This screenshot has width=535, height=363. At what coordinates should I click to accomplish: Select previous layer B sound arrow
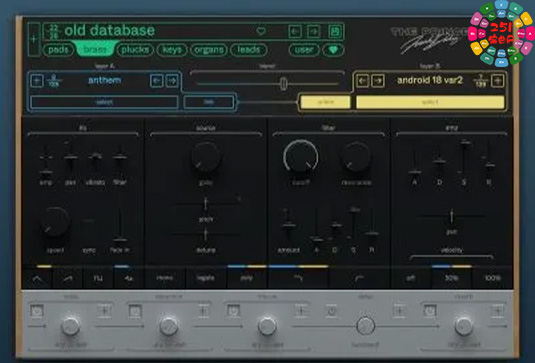tap(363, 81)
